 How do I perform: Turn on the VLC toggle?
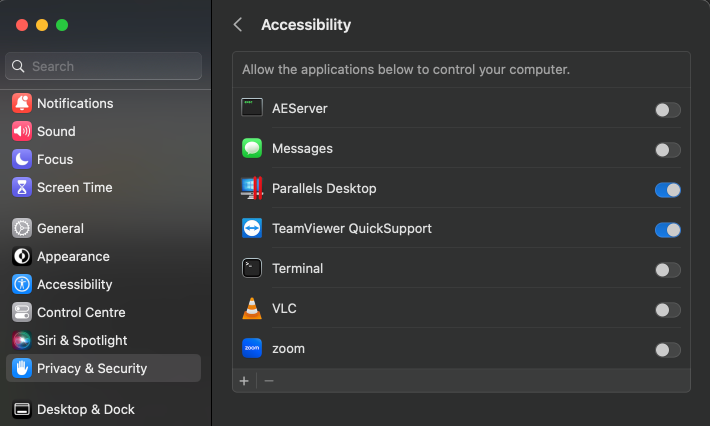(667, 310)
